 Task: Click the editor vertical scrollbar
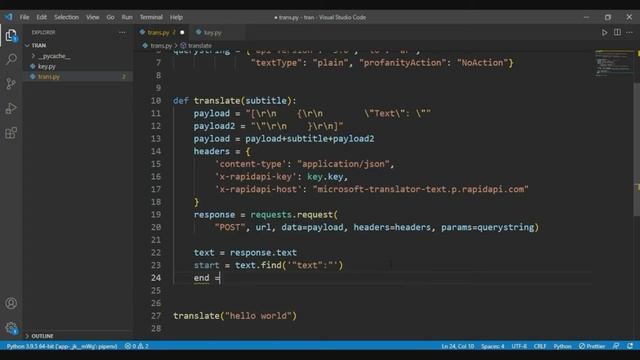[x=636, y=149]
